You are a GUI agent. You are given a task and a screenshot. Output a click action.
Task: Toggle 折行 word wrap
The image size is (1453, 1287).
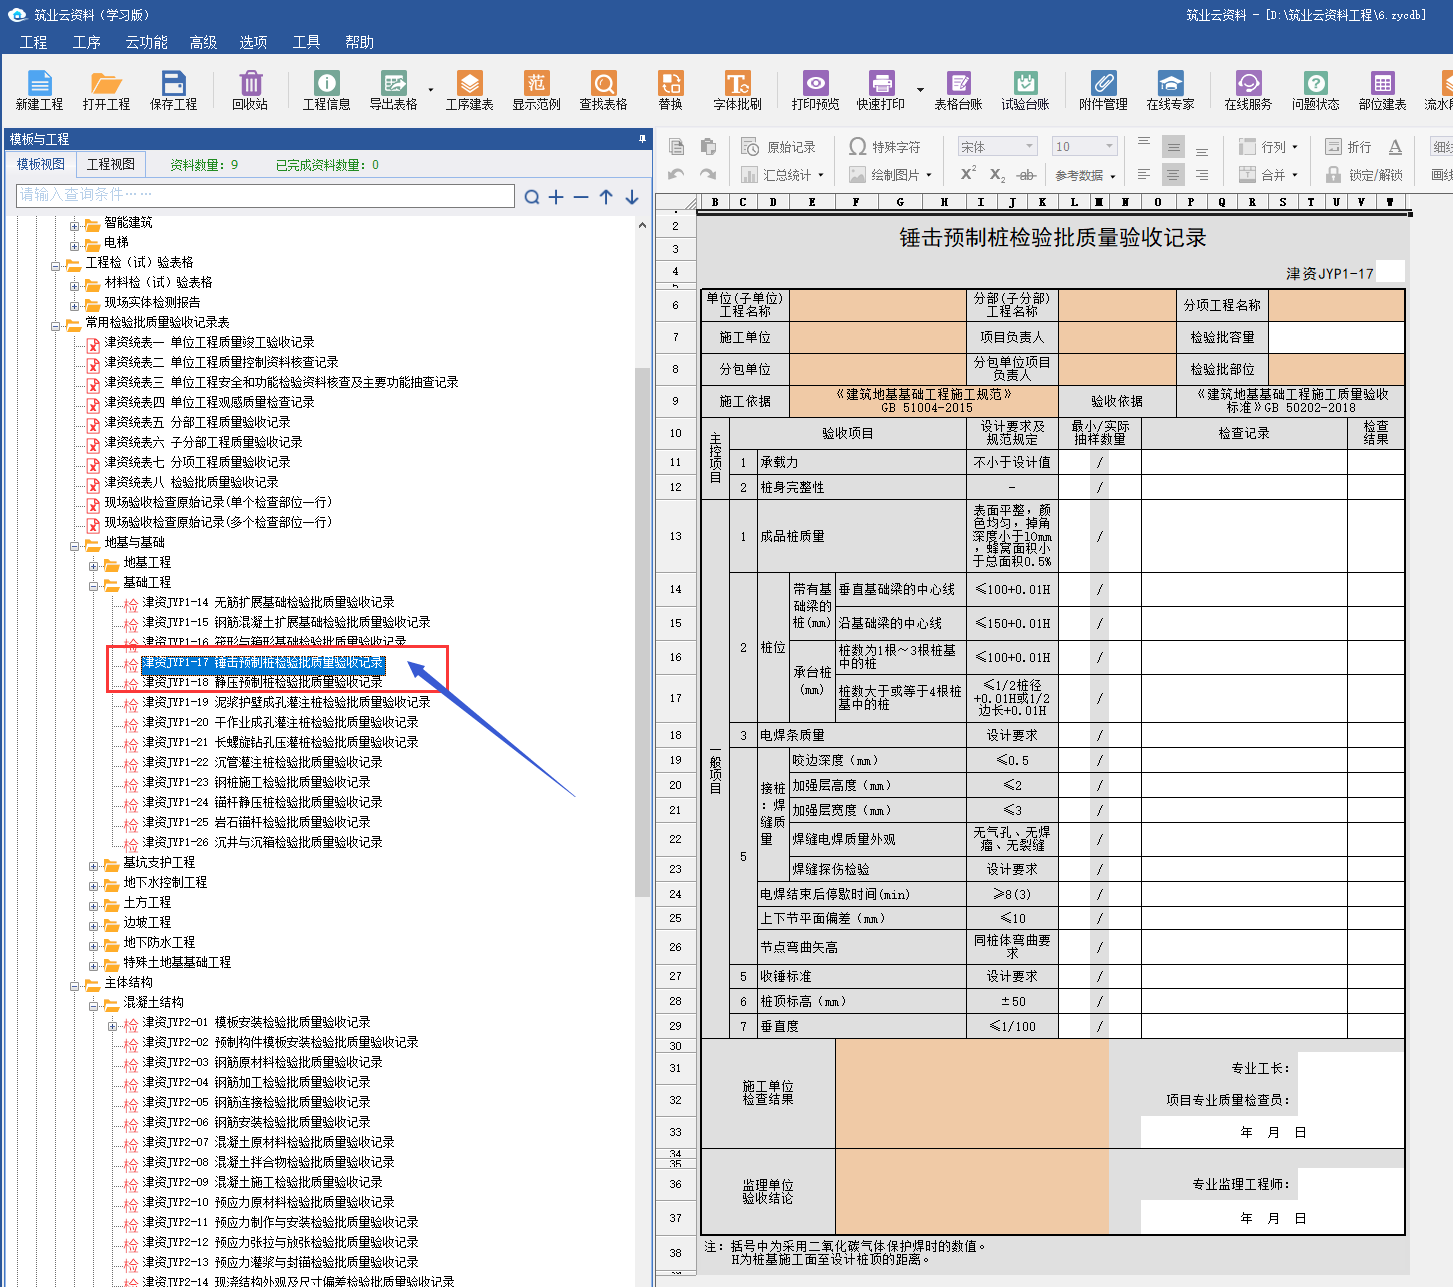coord(1348,147)
